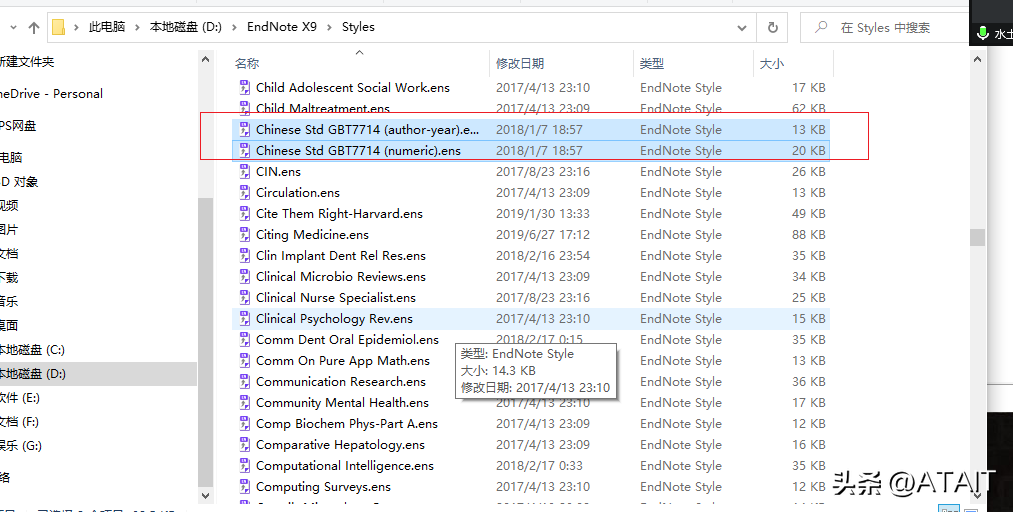Expand chevron after 此电脑 breadcrumb
The width and height of the screenshot is (1013, 512).
[x=138, y=27]
